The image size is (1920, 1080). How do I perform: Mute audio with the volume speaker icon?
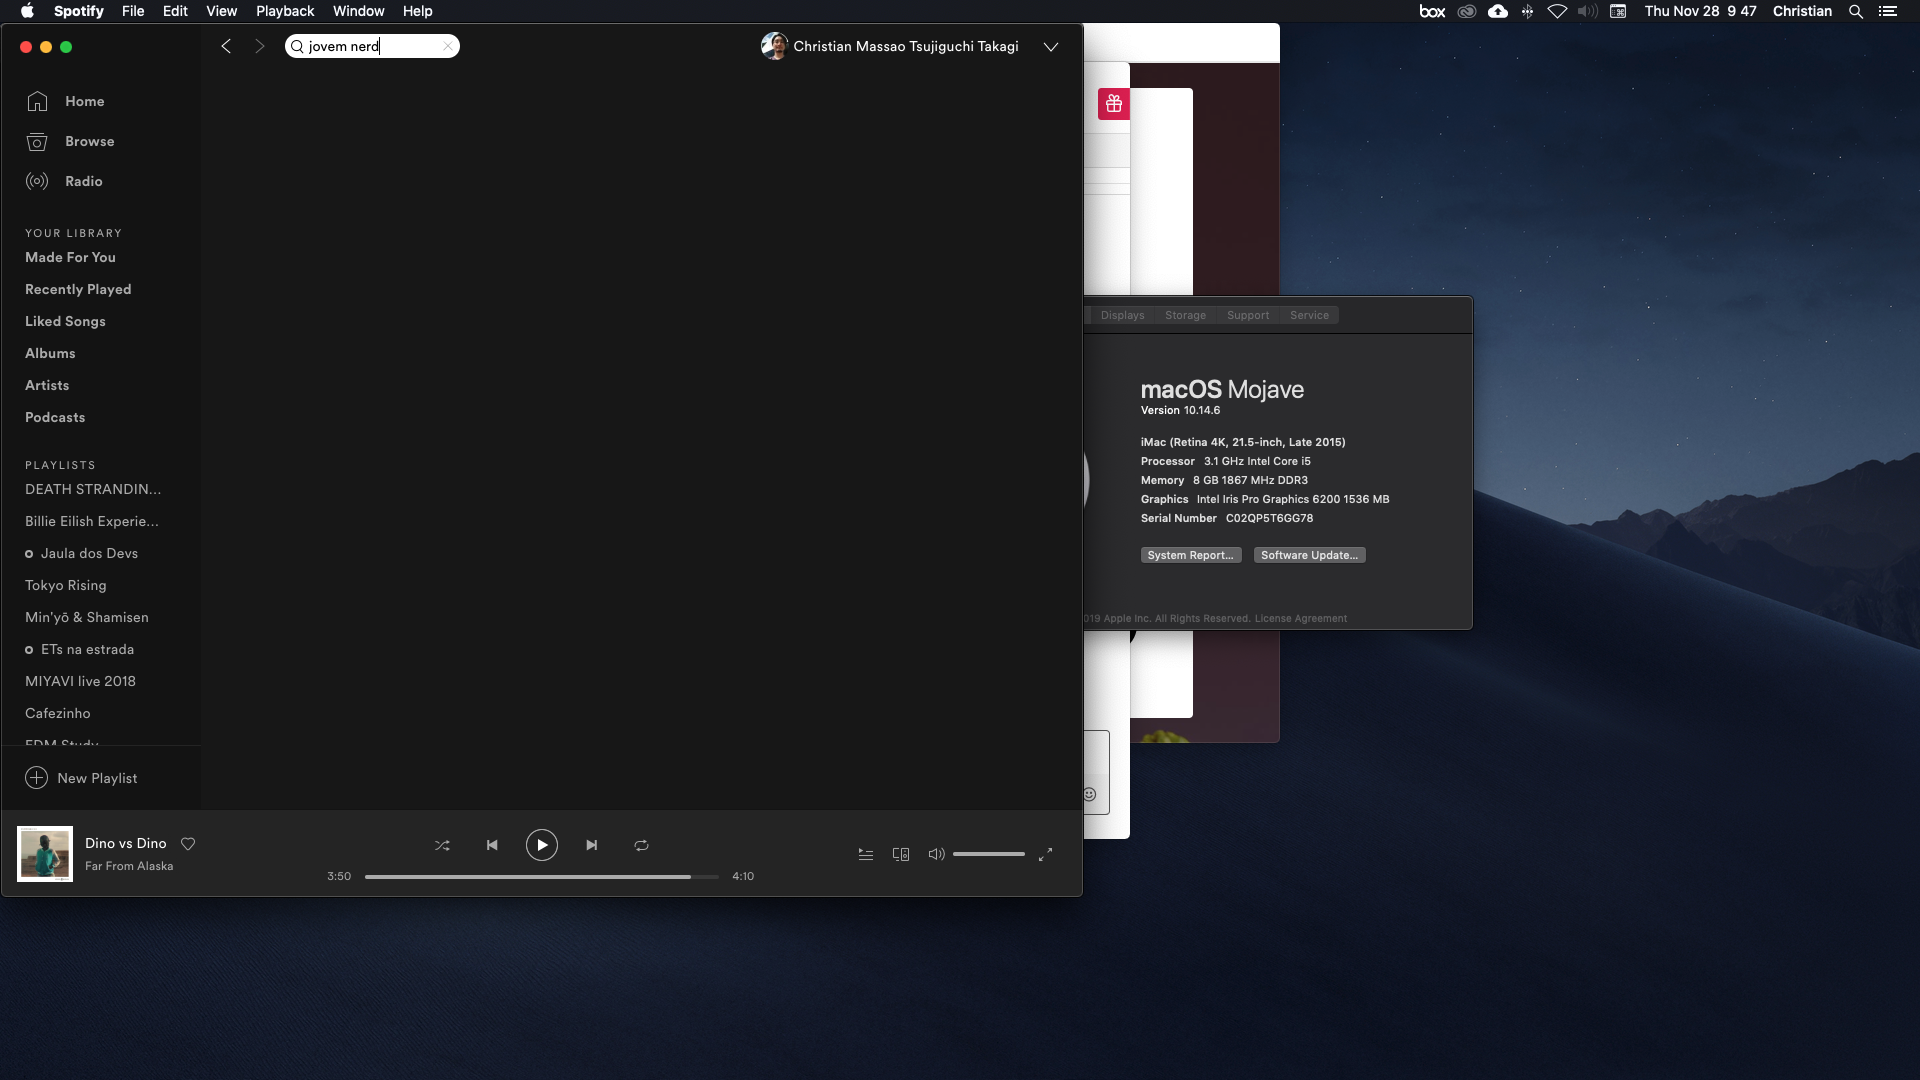click(936, 854)
